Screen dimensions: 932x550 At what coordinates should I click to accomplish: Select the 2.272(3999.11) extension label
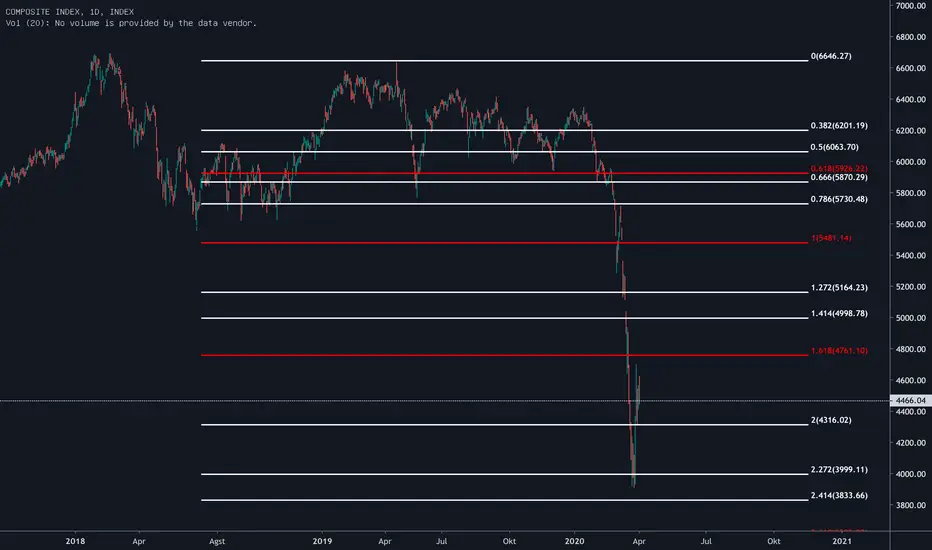click(839, 469)
